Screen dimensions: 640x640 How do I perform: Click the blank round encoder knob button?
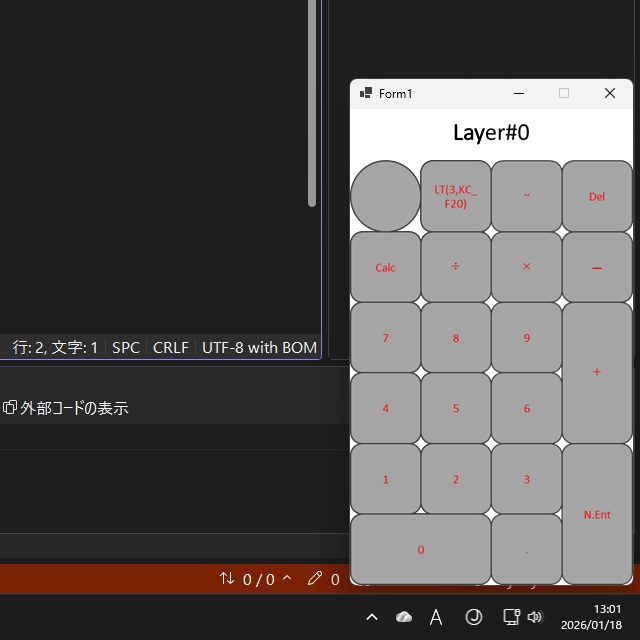point(386,196)
